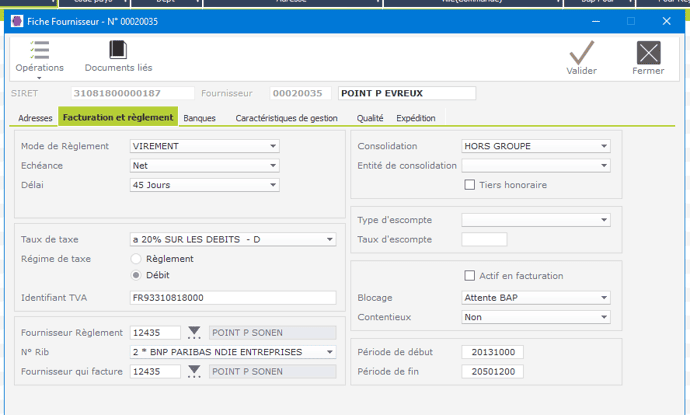Select the Règlement tax regime radio
690x415 pixels.
[136, 259]
